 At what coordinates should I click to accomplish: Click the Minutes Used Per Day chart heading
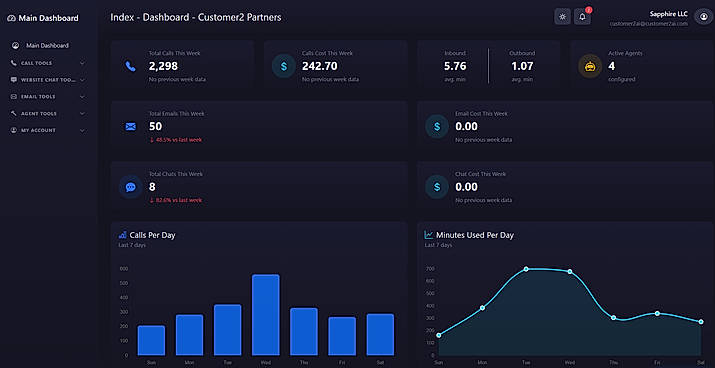pos(475,235)
